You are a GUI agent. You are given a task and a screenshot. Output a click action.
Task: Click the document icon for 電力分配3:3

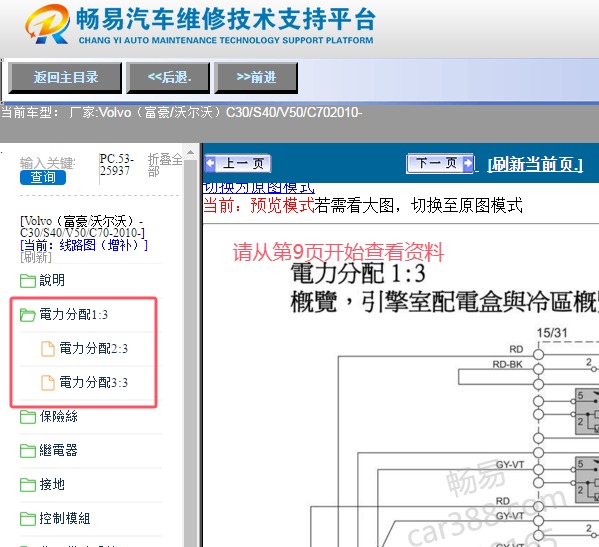(x=48, y=383)
